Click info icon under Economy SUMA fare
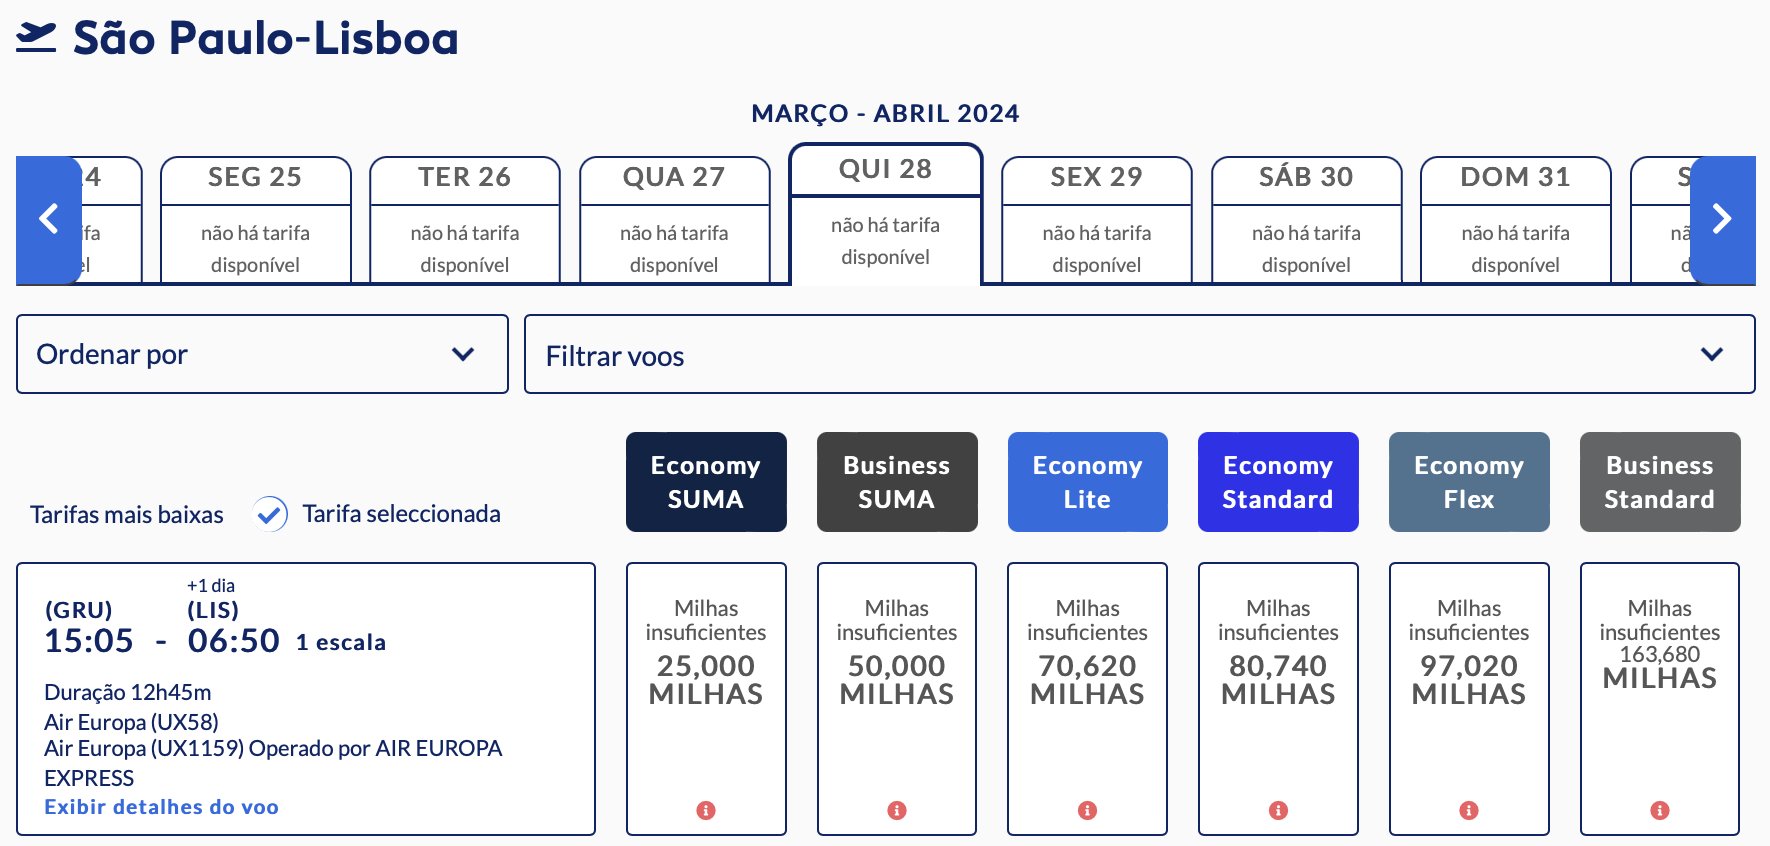Image resolution: width=1770 pixels, height=846 pixels. point(706,810)
